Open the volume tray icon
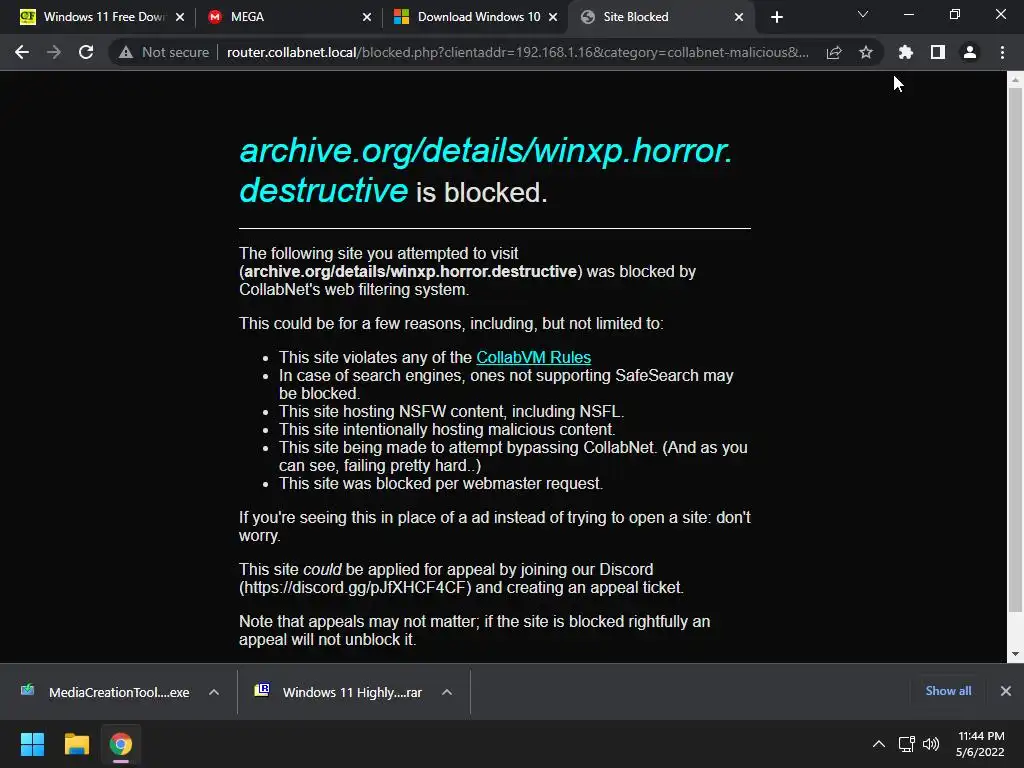Screen dimensions: 1024x768 pyautogui.click(x=931, y=744)
